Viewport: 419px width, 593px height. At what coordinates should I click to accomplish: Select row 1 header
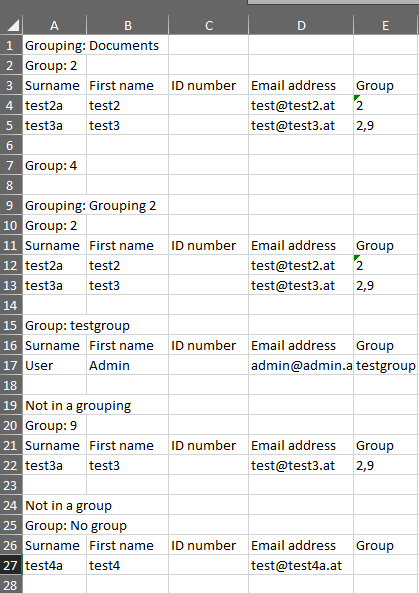pos(11,45)
